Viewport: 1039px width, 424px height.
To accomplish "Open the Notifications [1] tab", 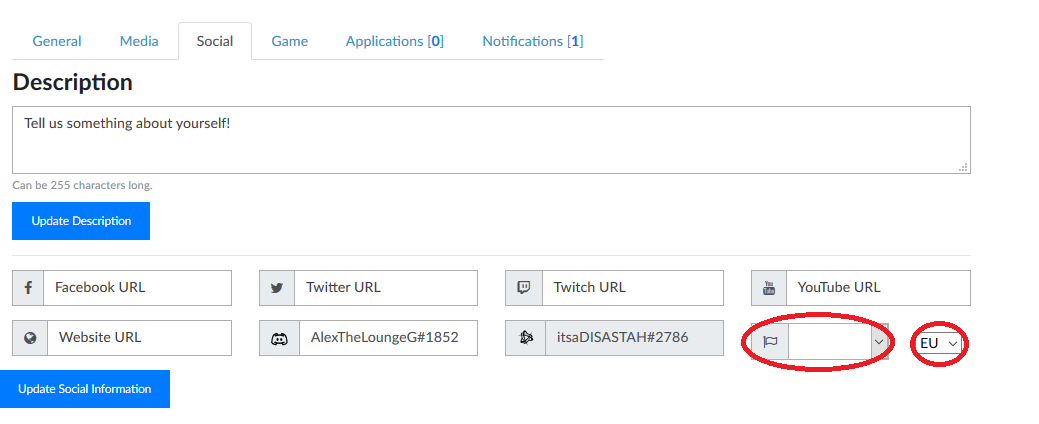I will 533,41.
